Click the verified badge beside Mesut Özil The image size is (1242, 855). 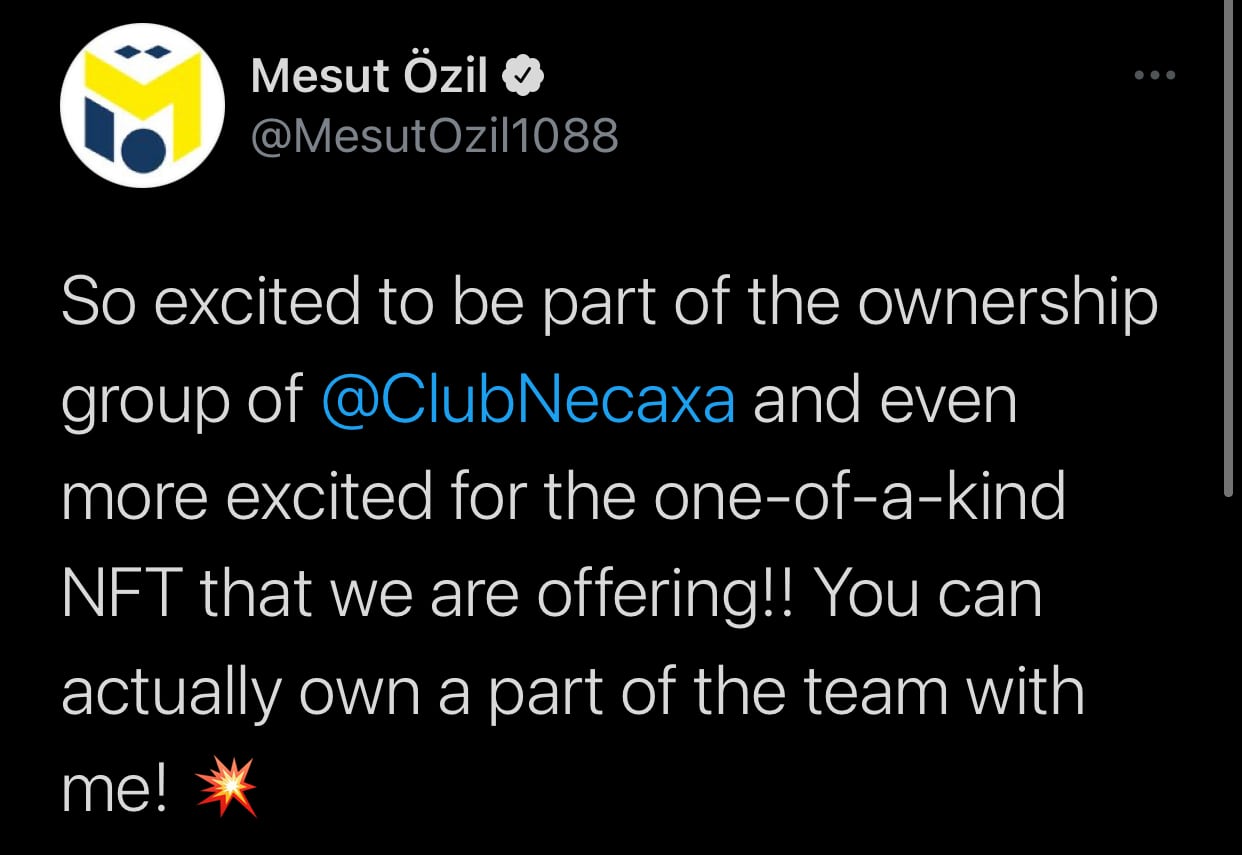(x=522, y=76)
